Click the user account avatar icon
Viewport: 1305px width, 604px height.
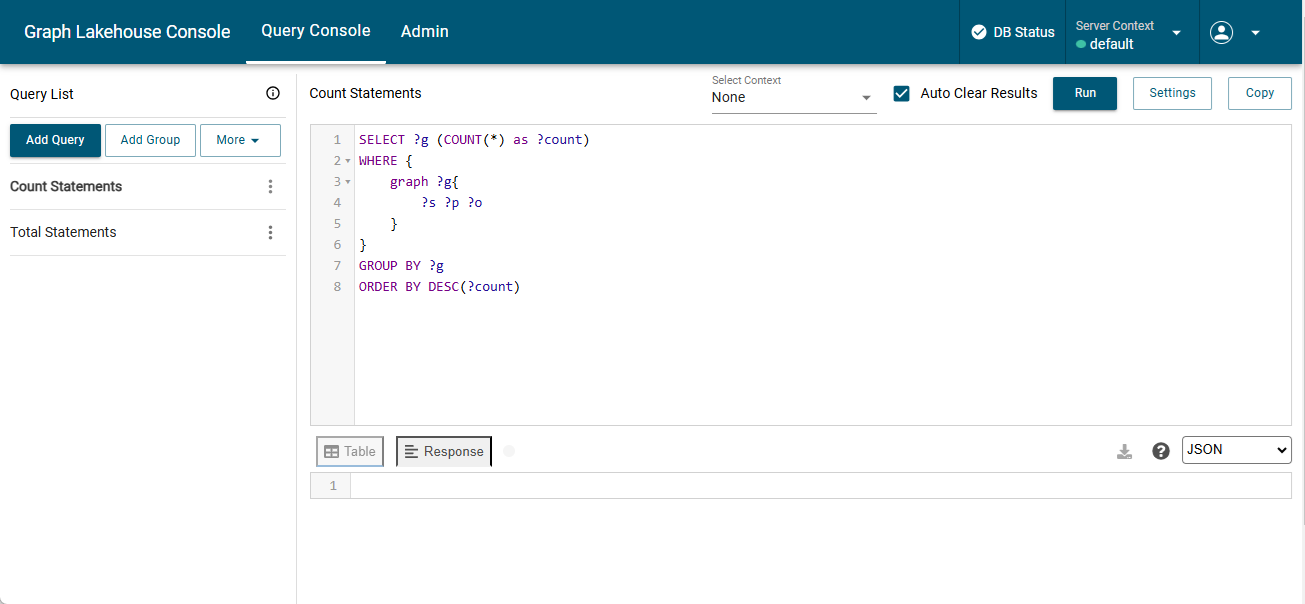coord(1221,32)
